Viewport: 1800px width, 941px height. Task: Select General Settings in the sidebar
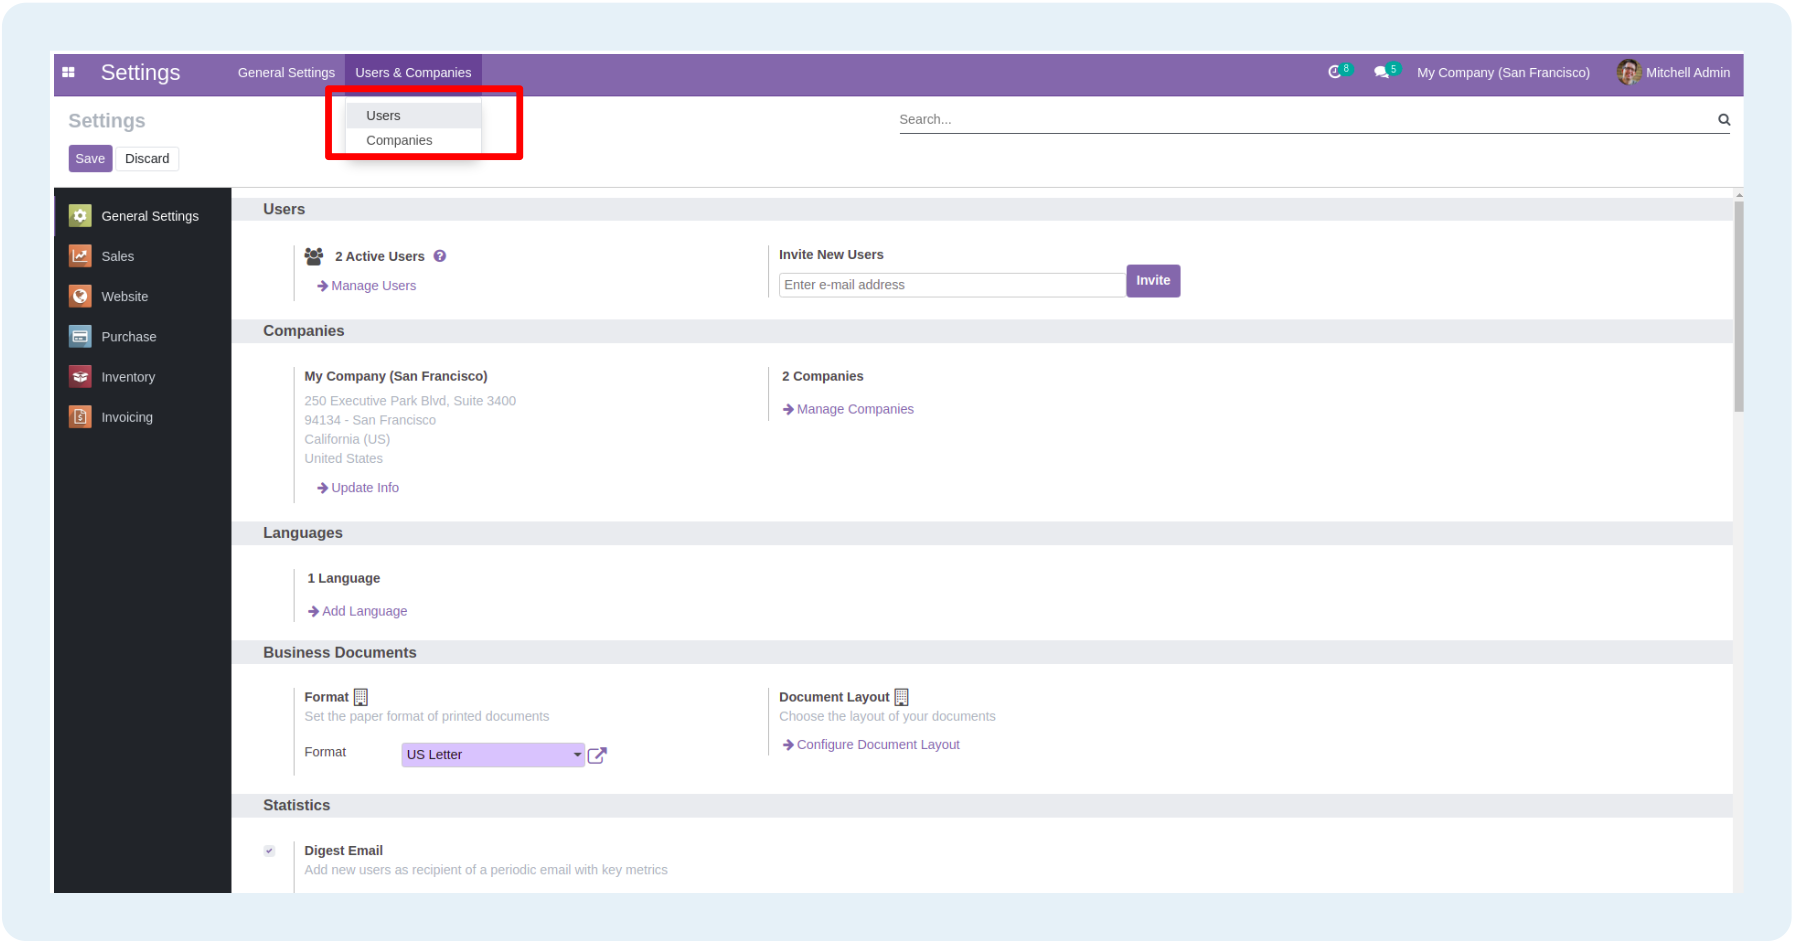[142, 216]
